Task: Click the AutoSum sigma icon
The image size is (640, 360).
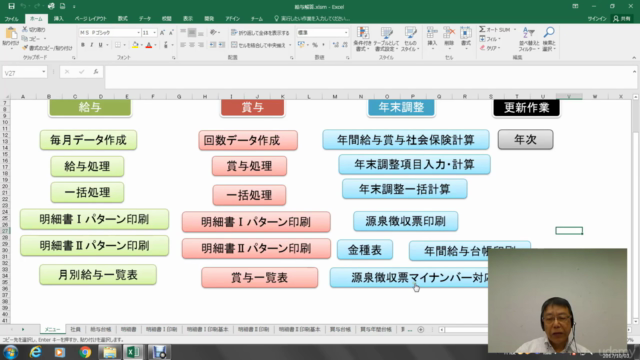Action: pyautogui.click(x=482, y=29)
